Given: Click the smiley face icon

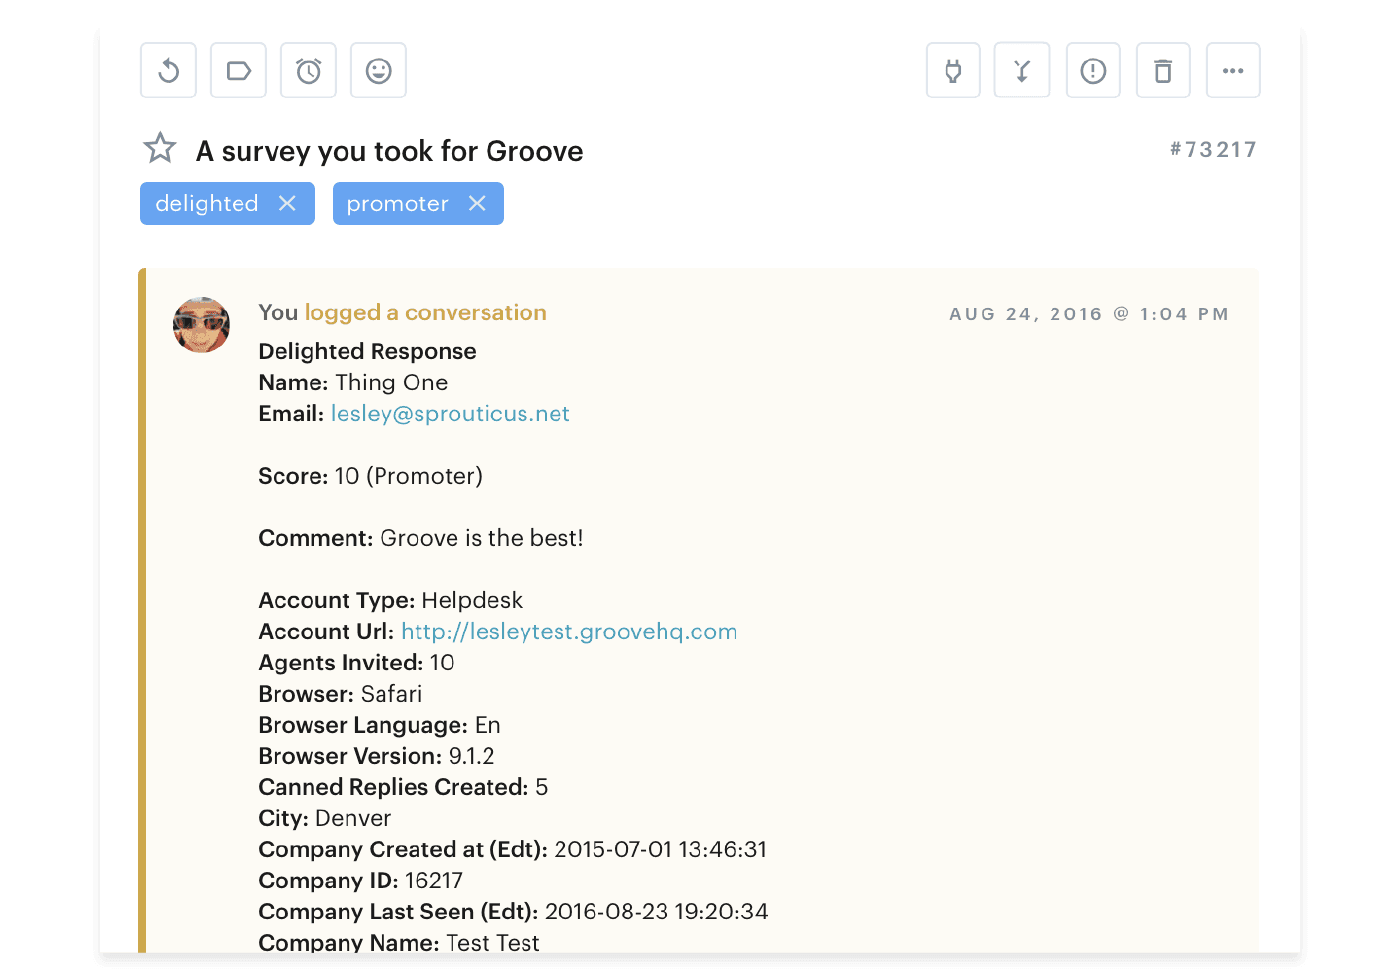Looking at the screenshot, I should 378,71.
